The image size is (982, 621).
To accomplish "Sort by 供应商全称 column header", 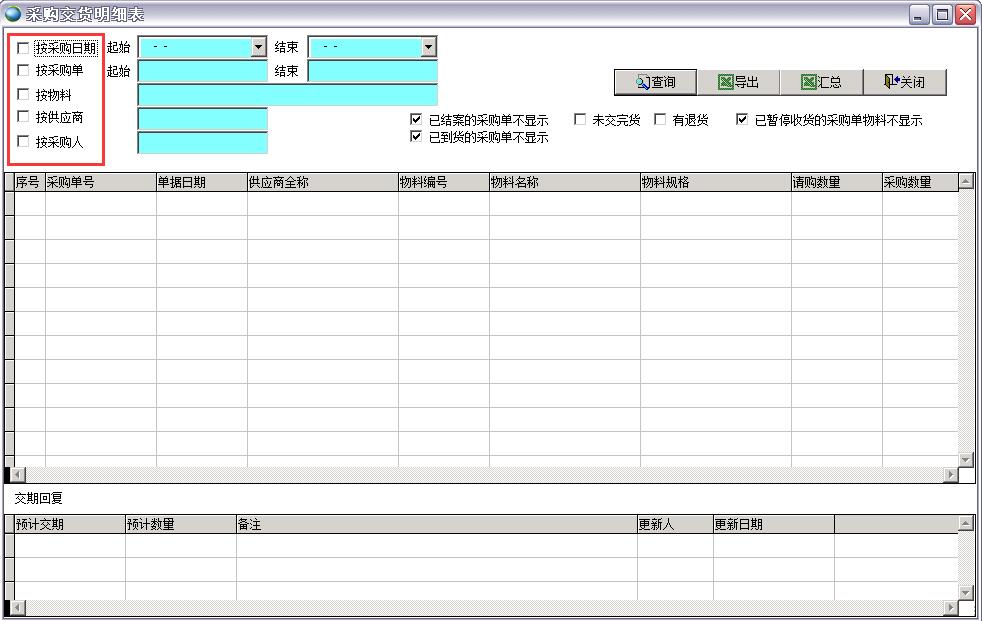I will tap(322, 183).
